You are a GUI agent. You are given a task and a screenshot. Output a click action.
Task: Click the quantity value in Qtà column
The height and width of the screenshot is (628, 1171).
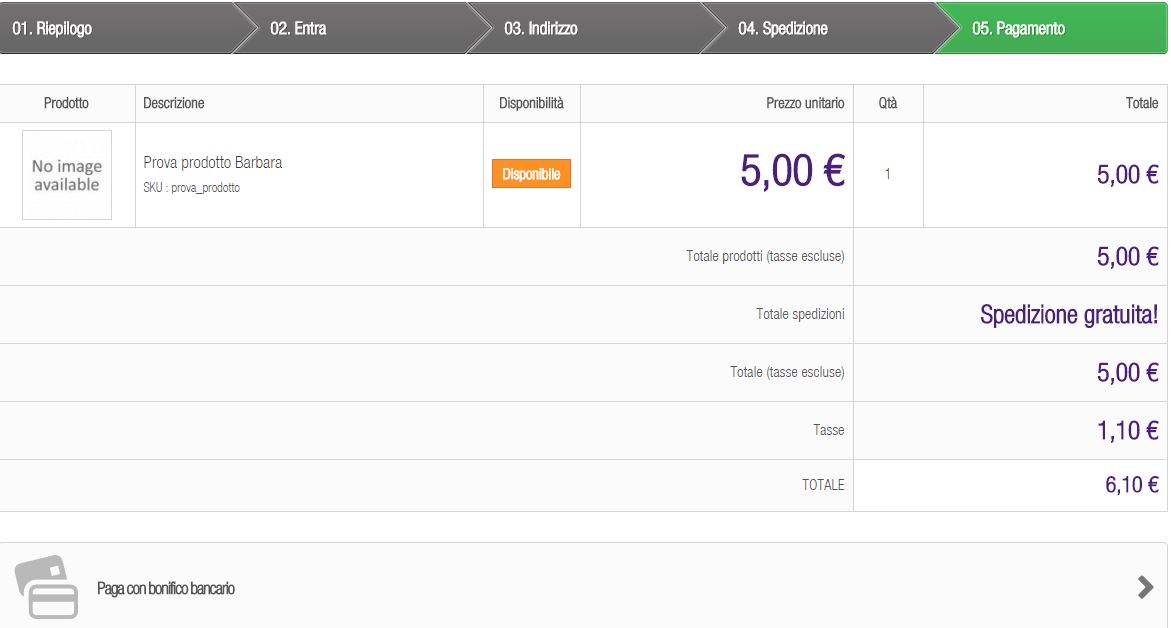point(887,174)
